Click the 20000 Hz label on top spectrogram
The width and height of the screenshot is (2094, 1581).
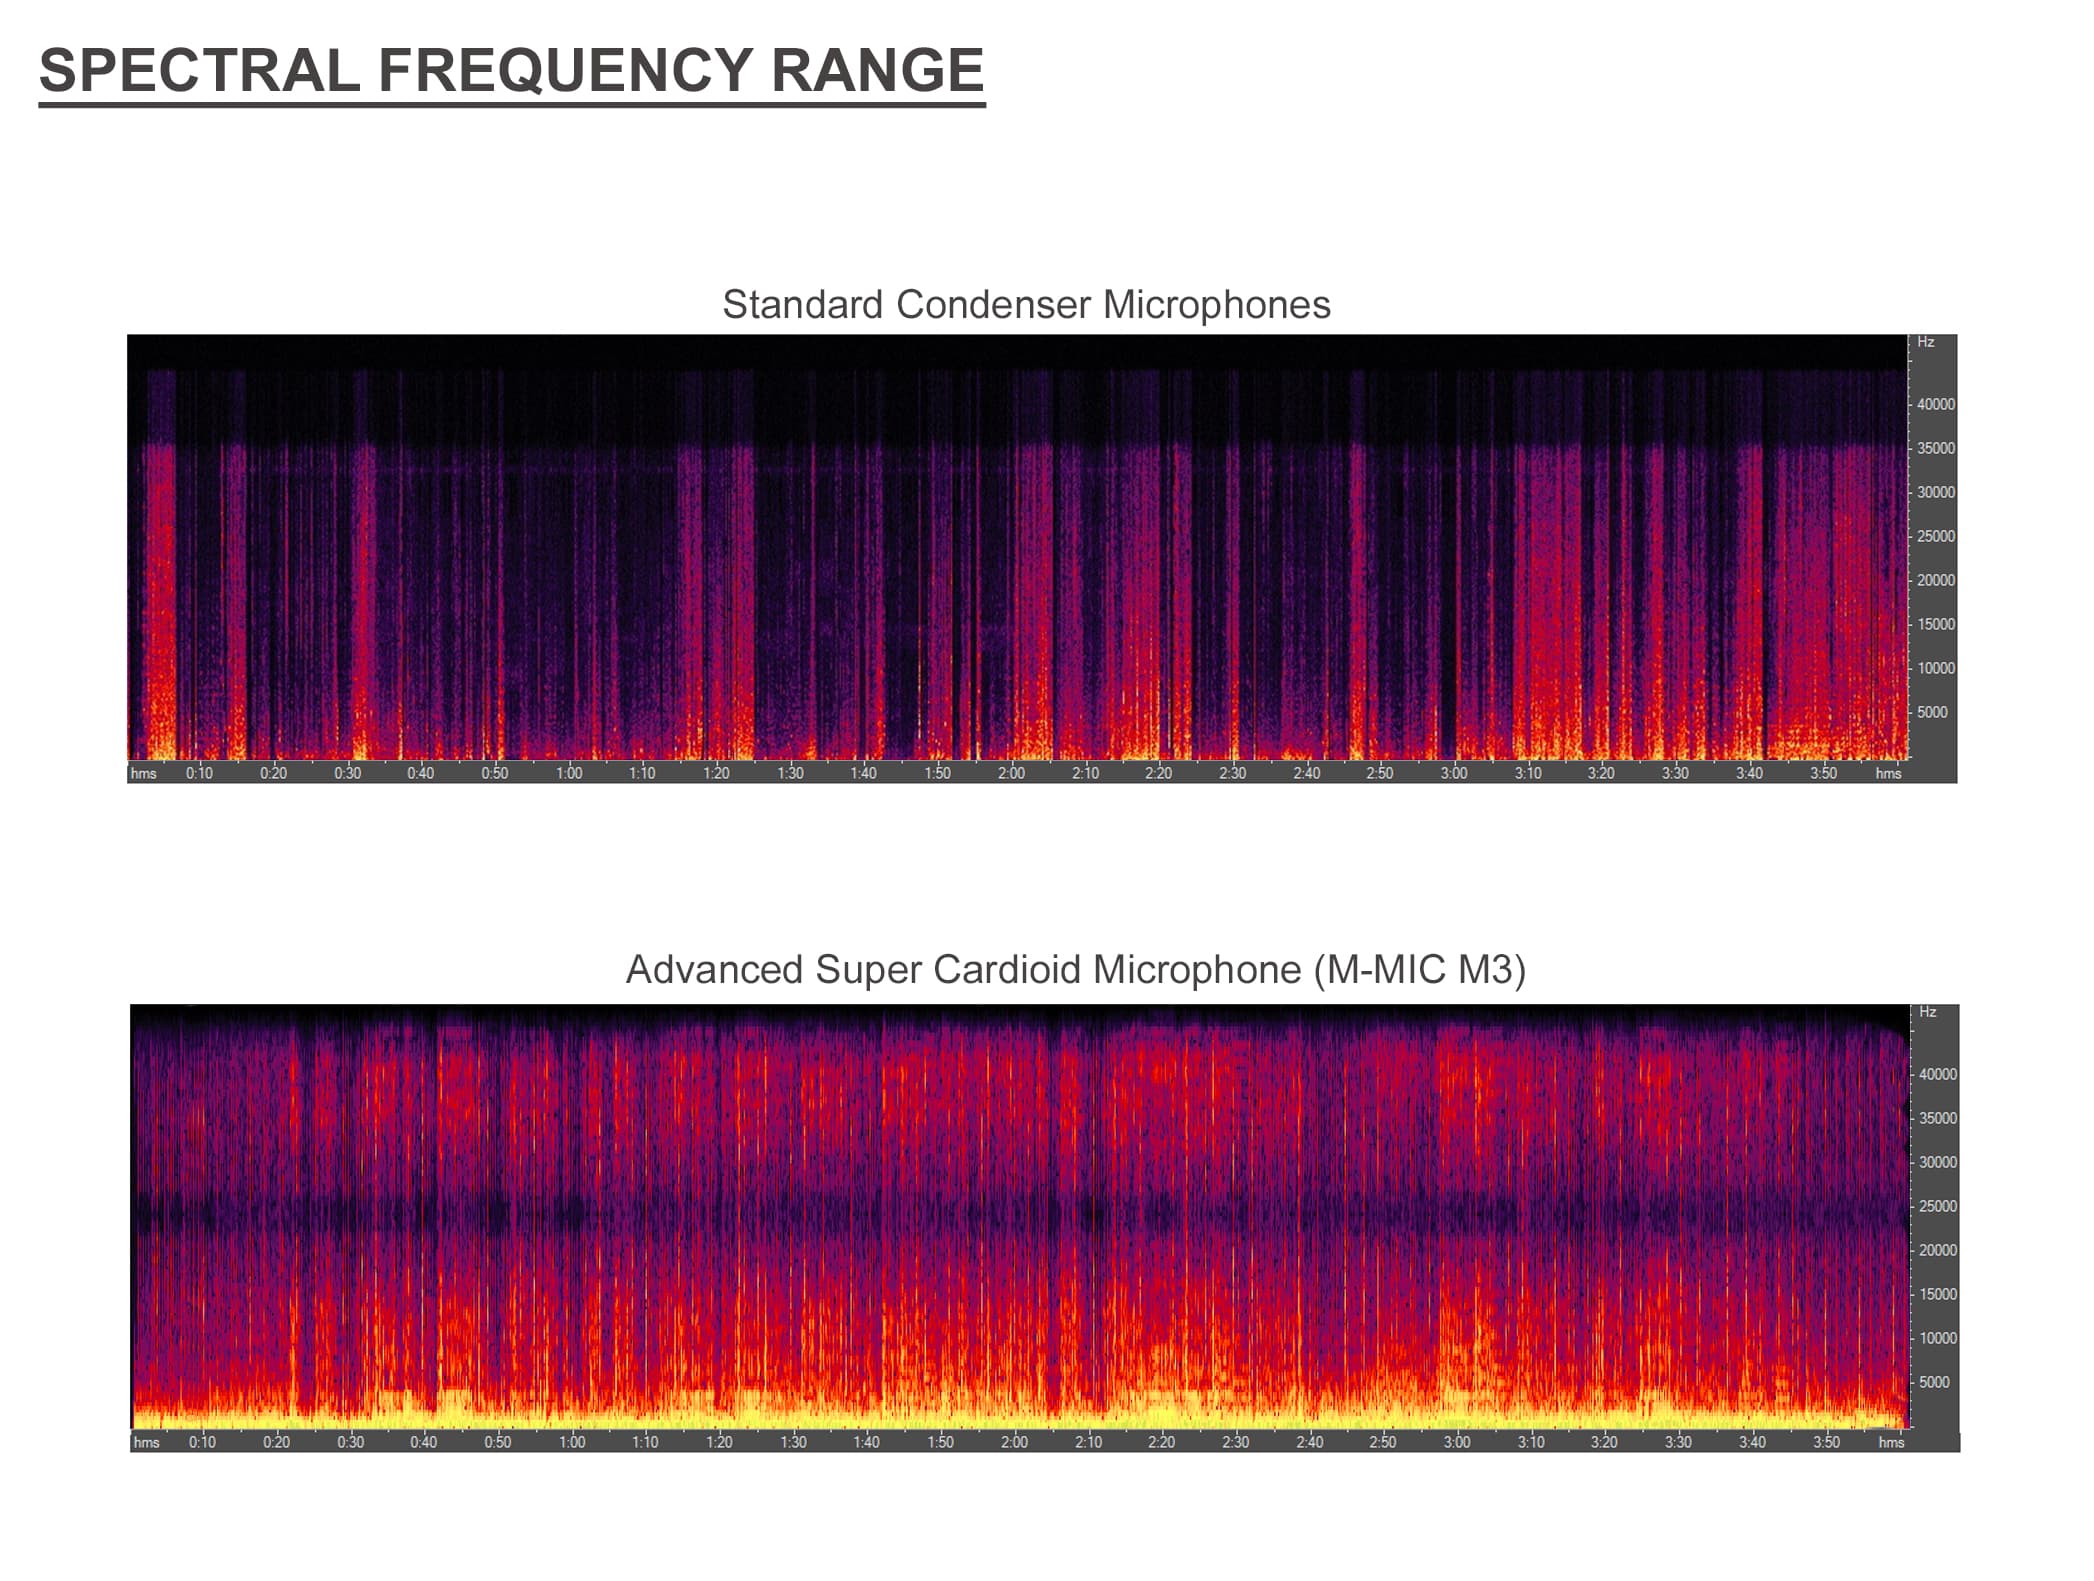[x=1935, y=581]
